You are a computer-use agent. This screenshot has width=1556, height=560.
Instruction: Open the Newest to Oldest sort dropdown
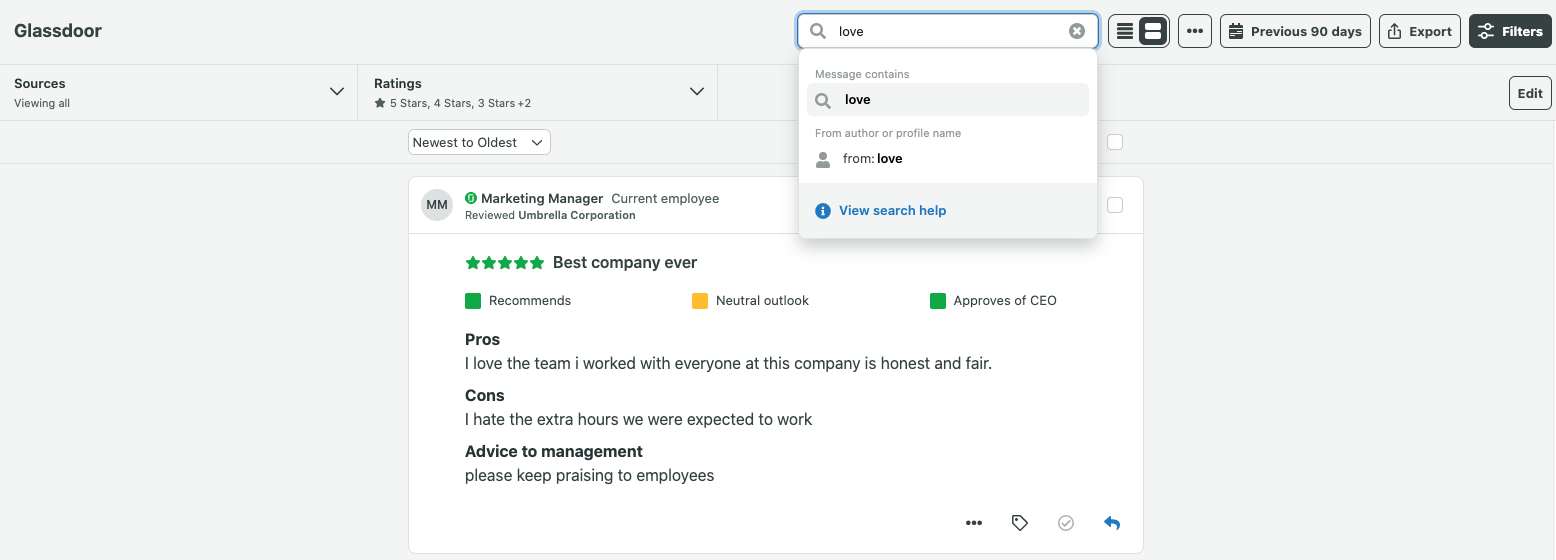click(x=479, y=142)
